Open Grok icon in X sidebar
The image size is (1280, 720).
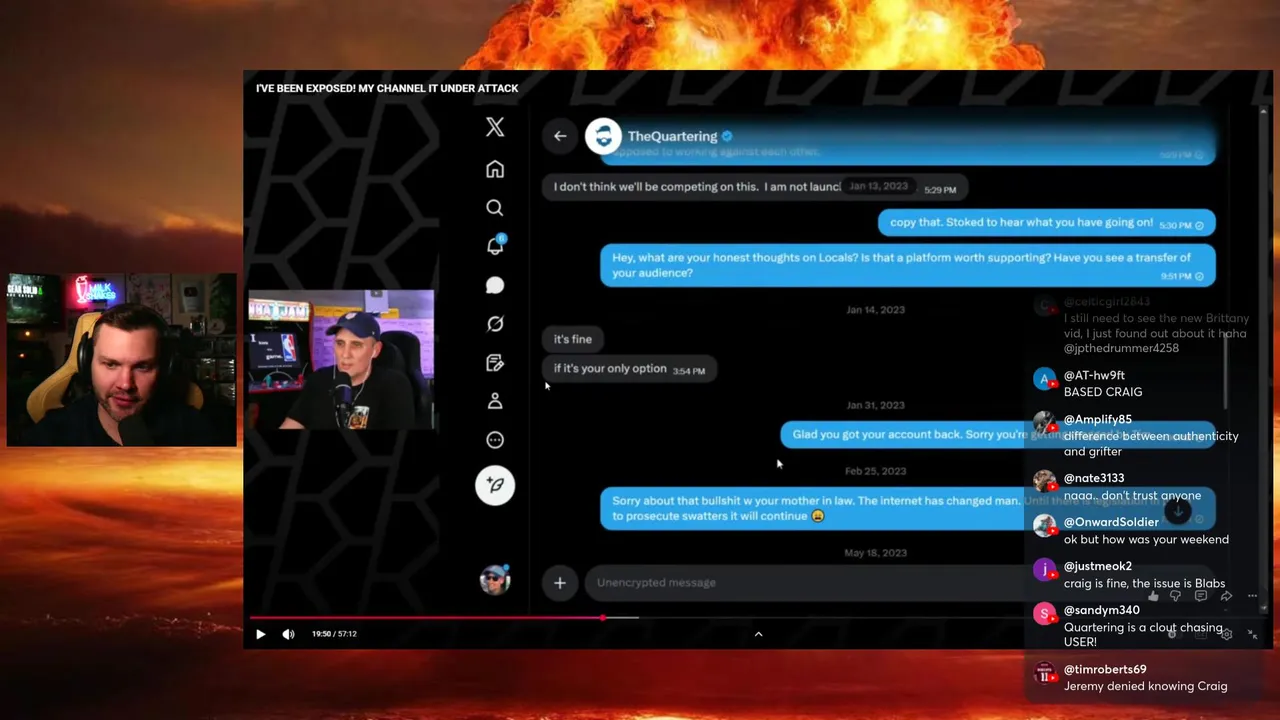(495, 324)
